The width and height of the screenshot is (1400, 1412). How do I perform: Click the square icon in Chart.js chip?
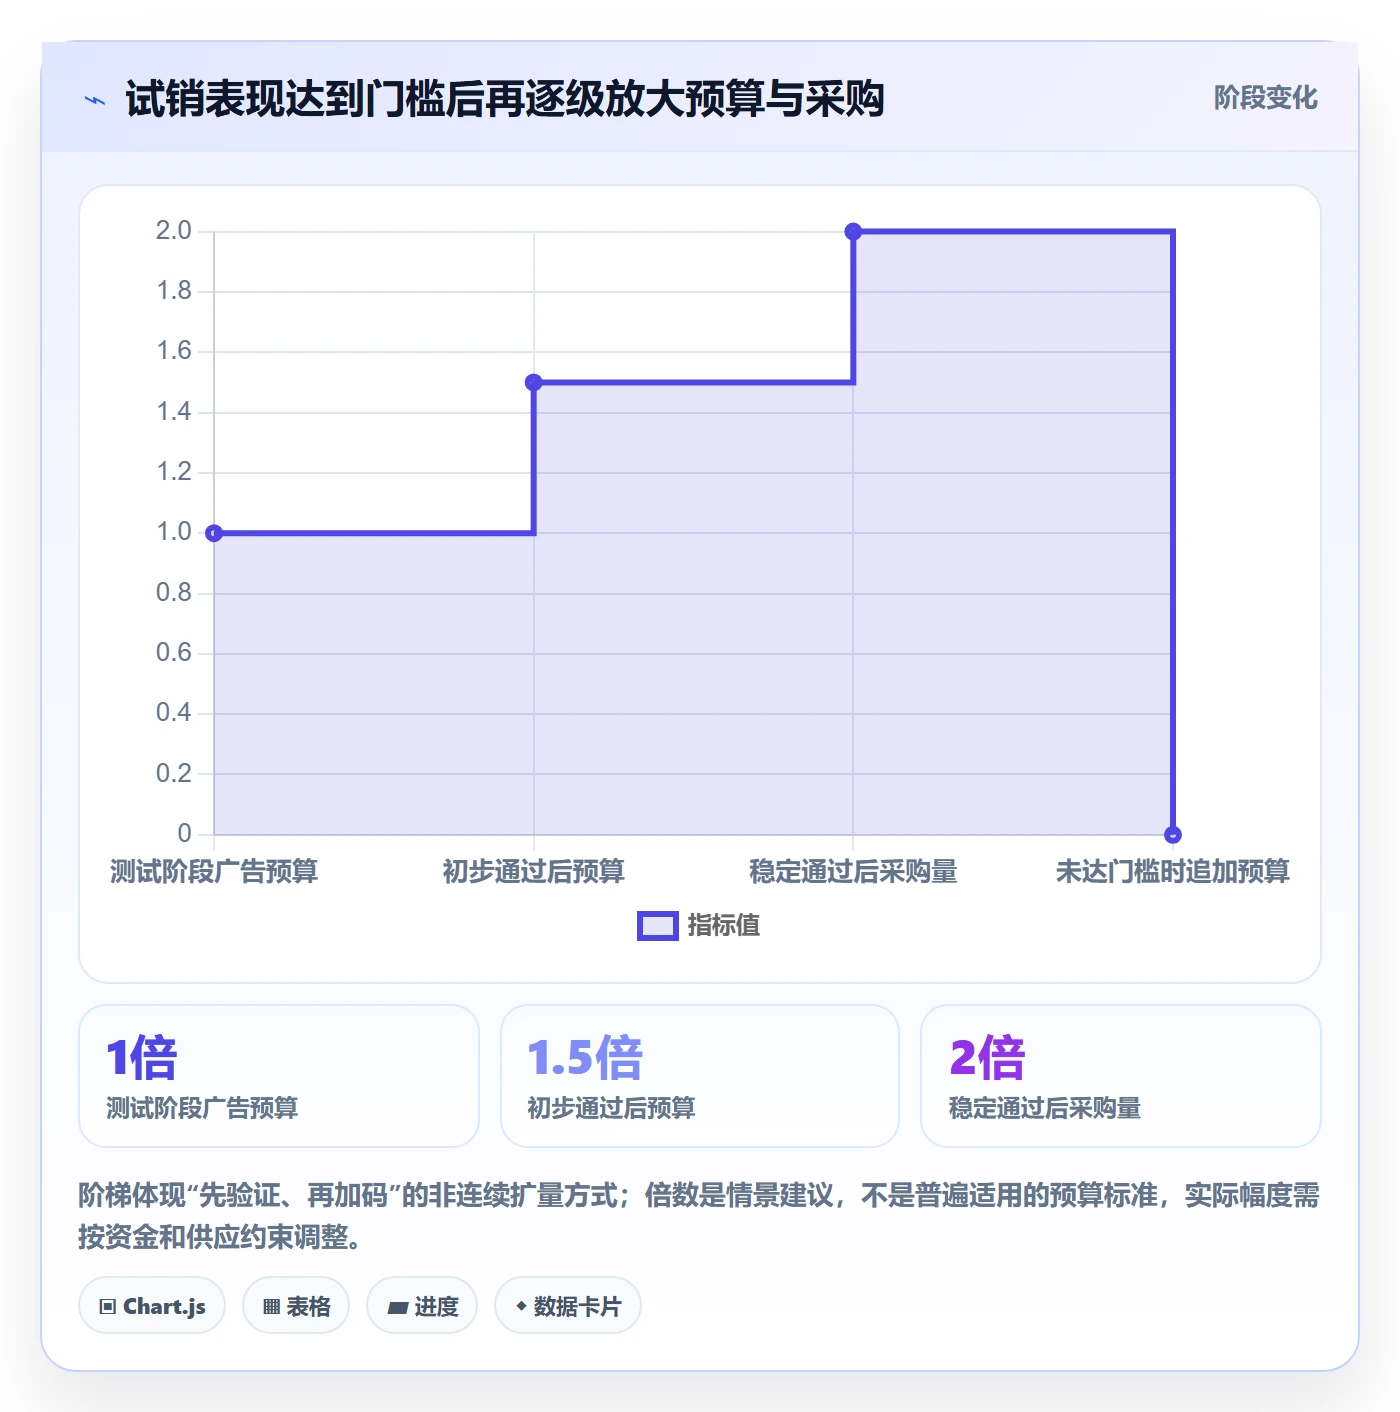coord(108,1306)
